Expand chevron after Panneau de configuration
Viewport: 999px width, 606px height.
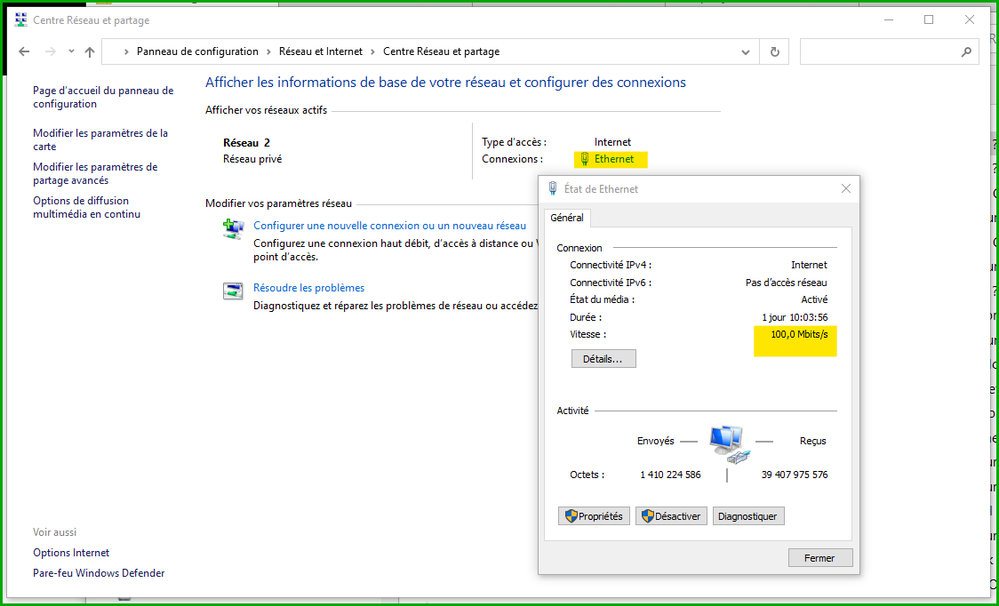pos(268,52)
